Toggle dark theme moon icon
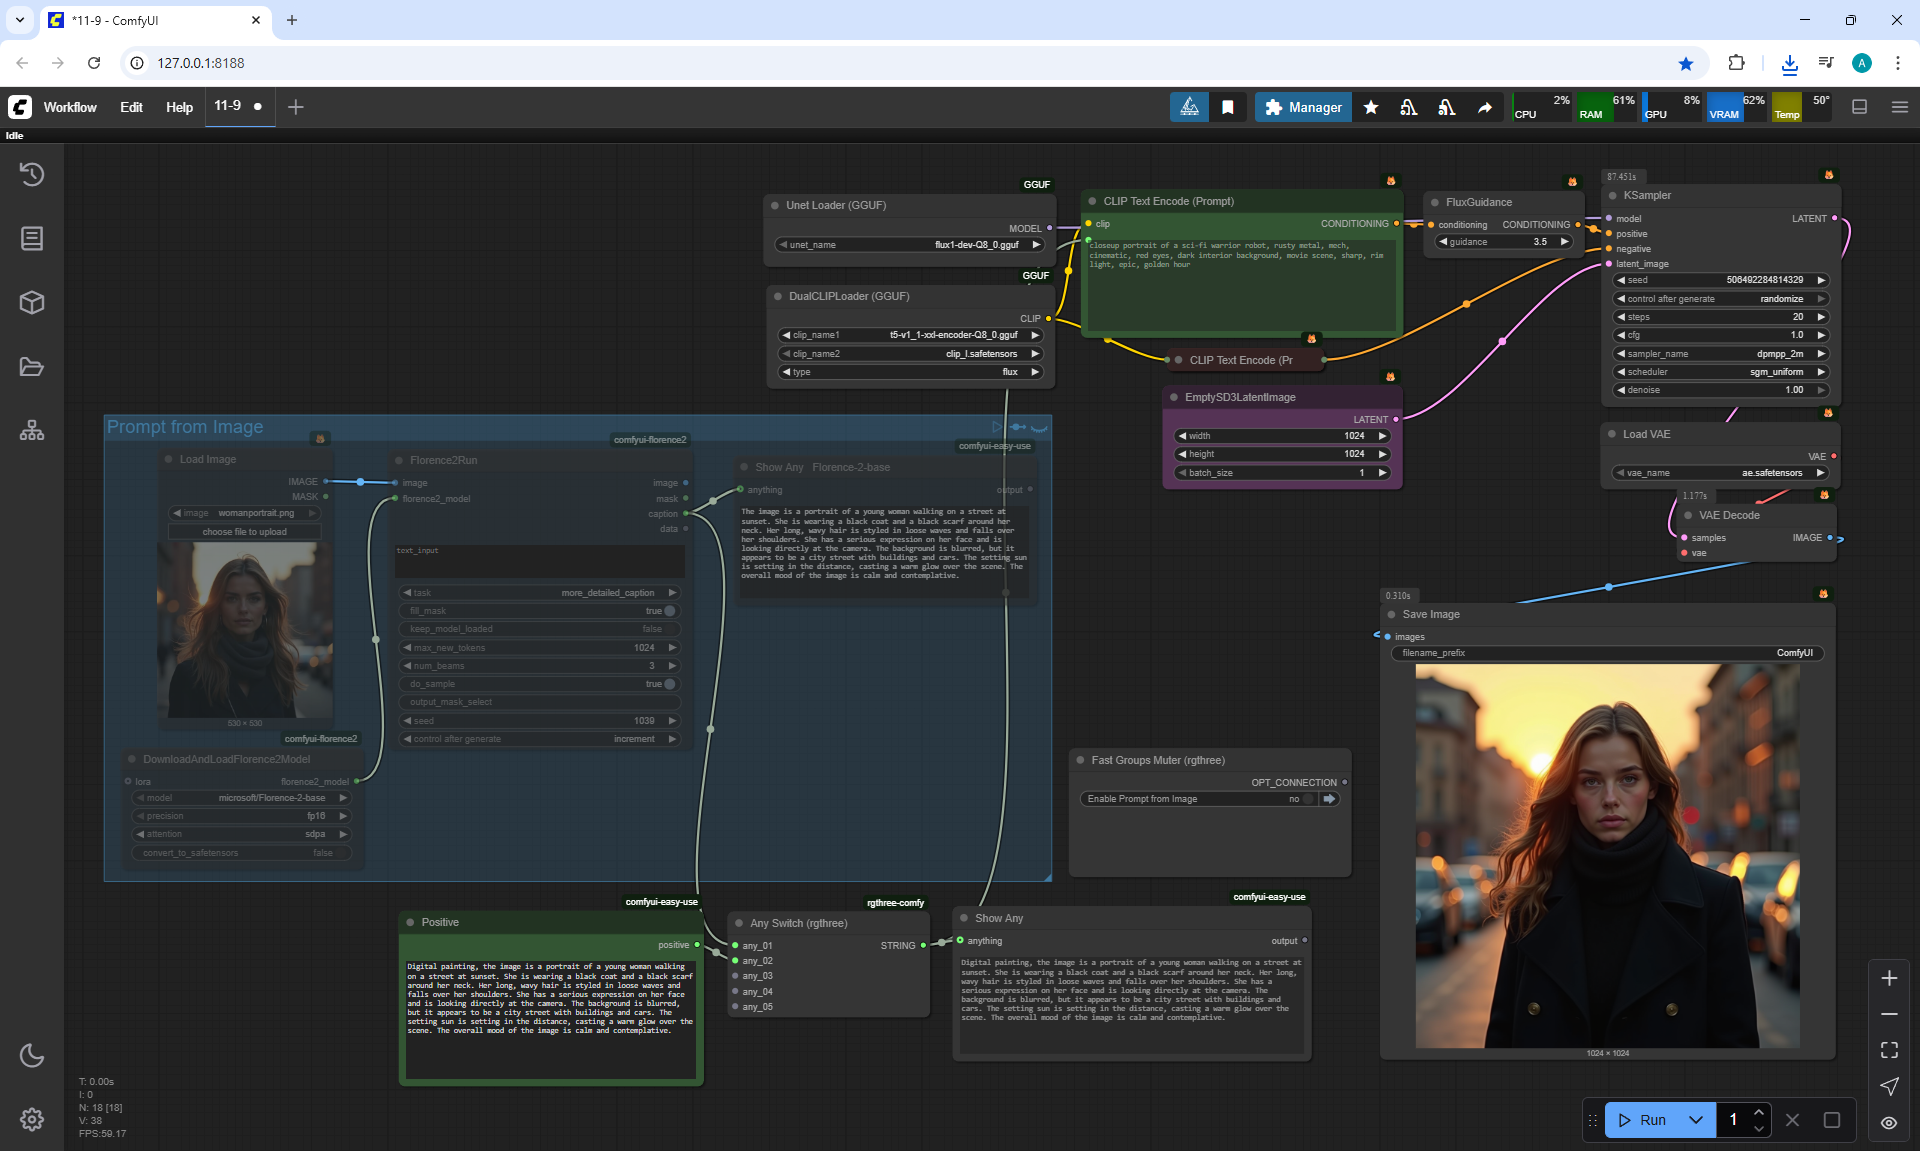The width and height of the screenshot is (1920, 1151). pyautogui.click(x=32, y=1055)
